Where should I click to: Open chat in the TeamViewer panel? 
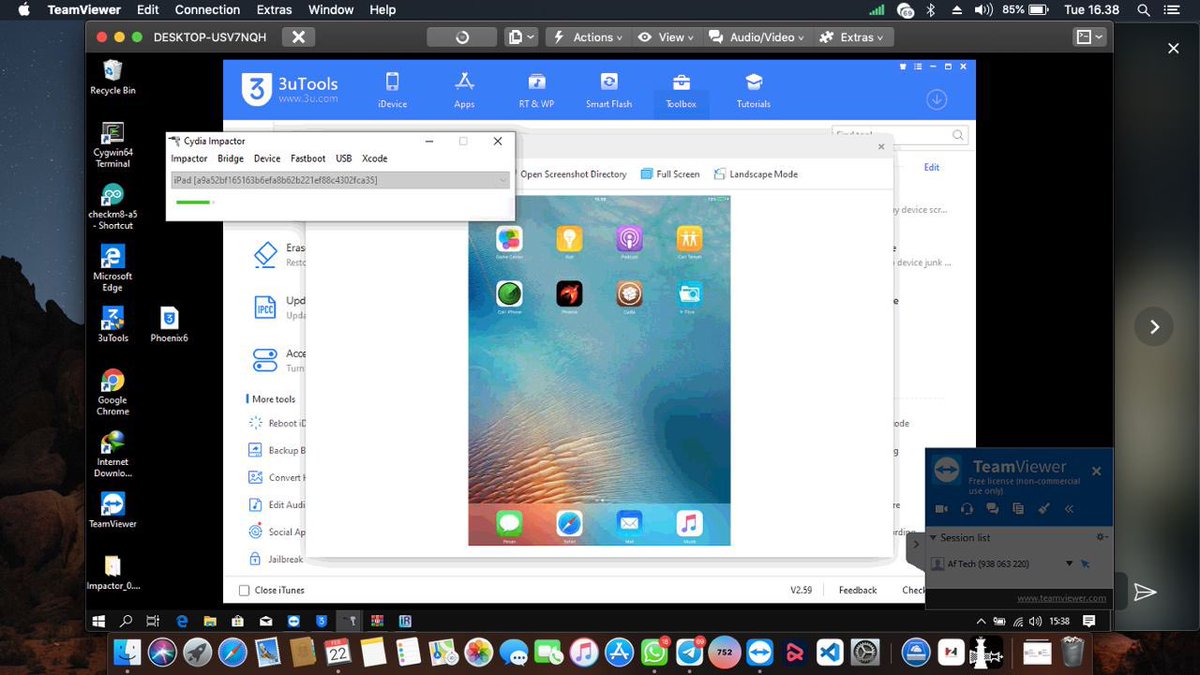point(992,509)
